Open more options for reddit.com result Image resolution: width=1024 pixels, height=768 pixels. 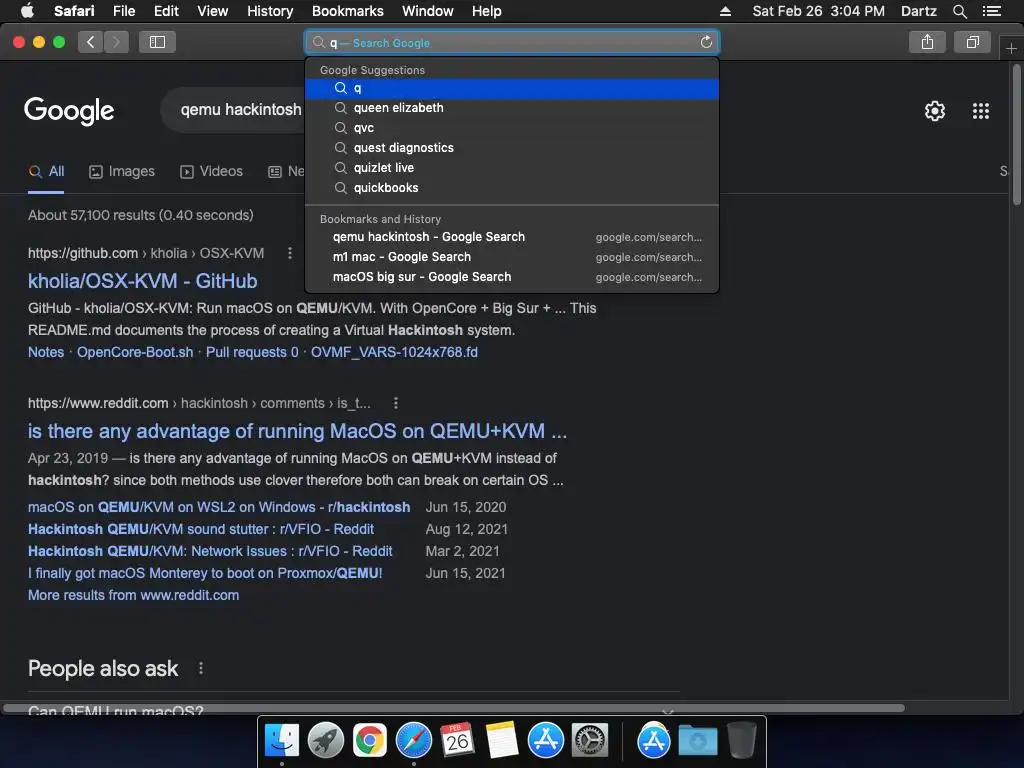click(x=396, y=404)
